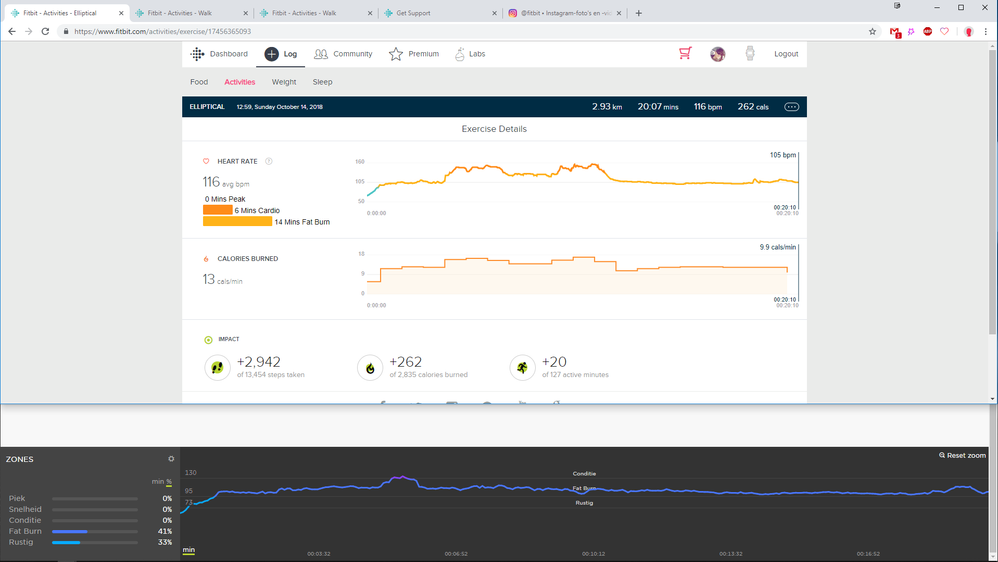Click the AdBlock Plus extension icon
This screenshot has width=998, height=562.
click(x=927, y=31)
